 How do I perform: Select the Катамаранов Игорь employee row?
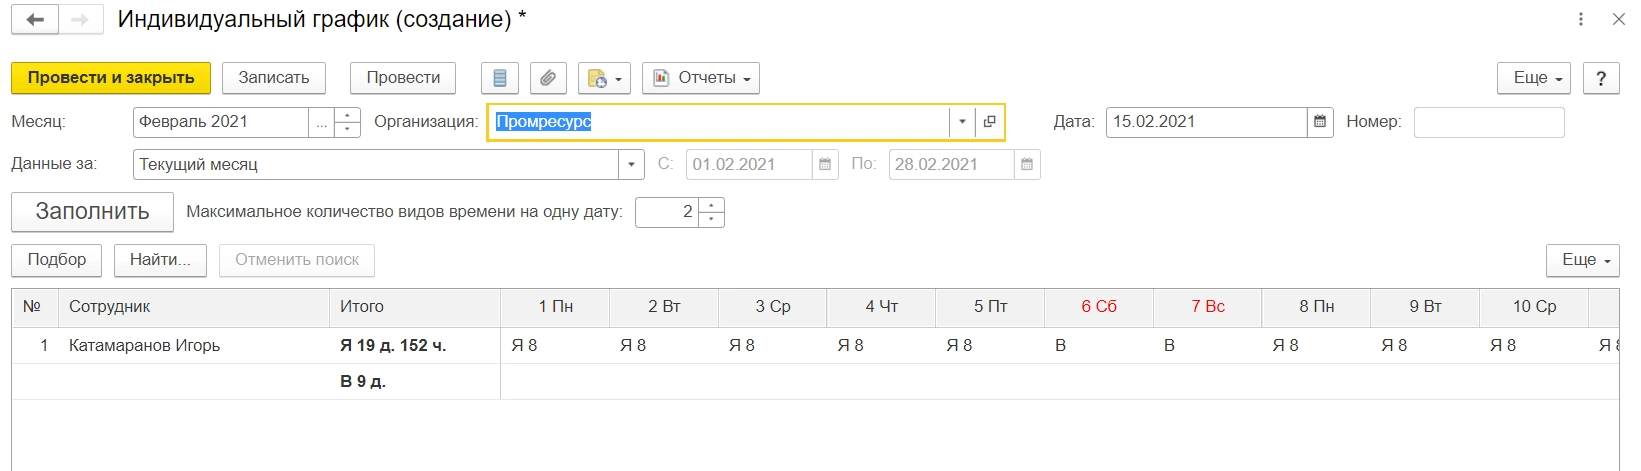(144, 346)
